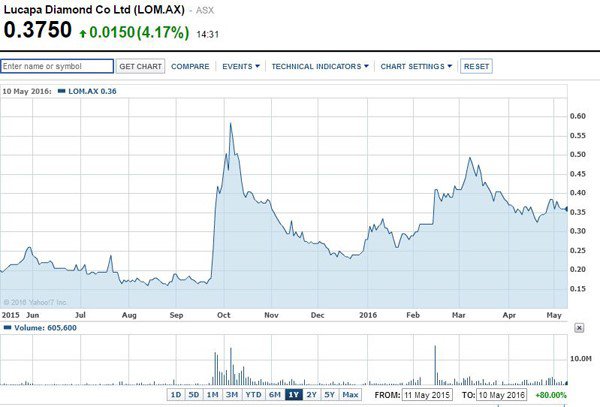Screen dimensions: 600x407
Task: Select the 5D time range
Action: pos(194,394)
